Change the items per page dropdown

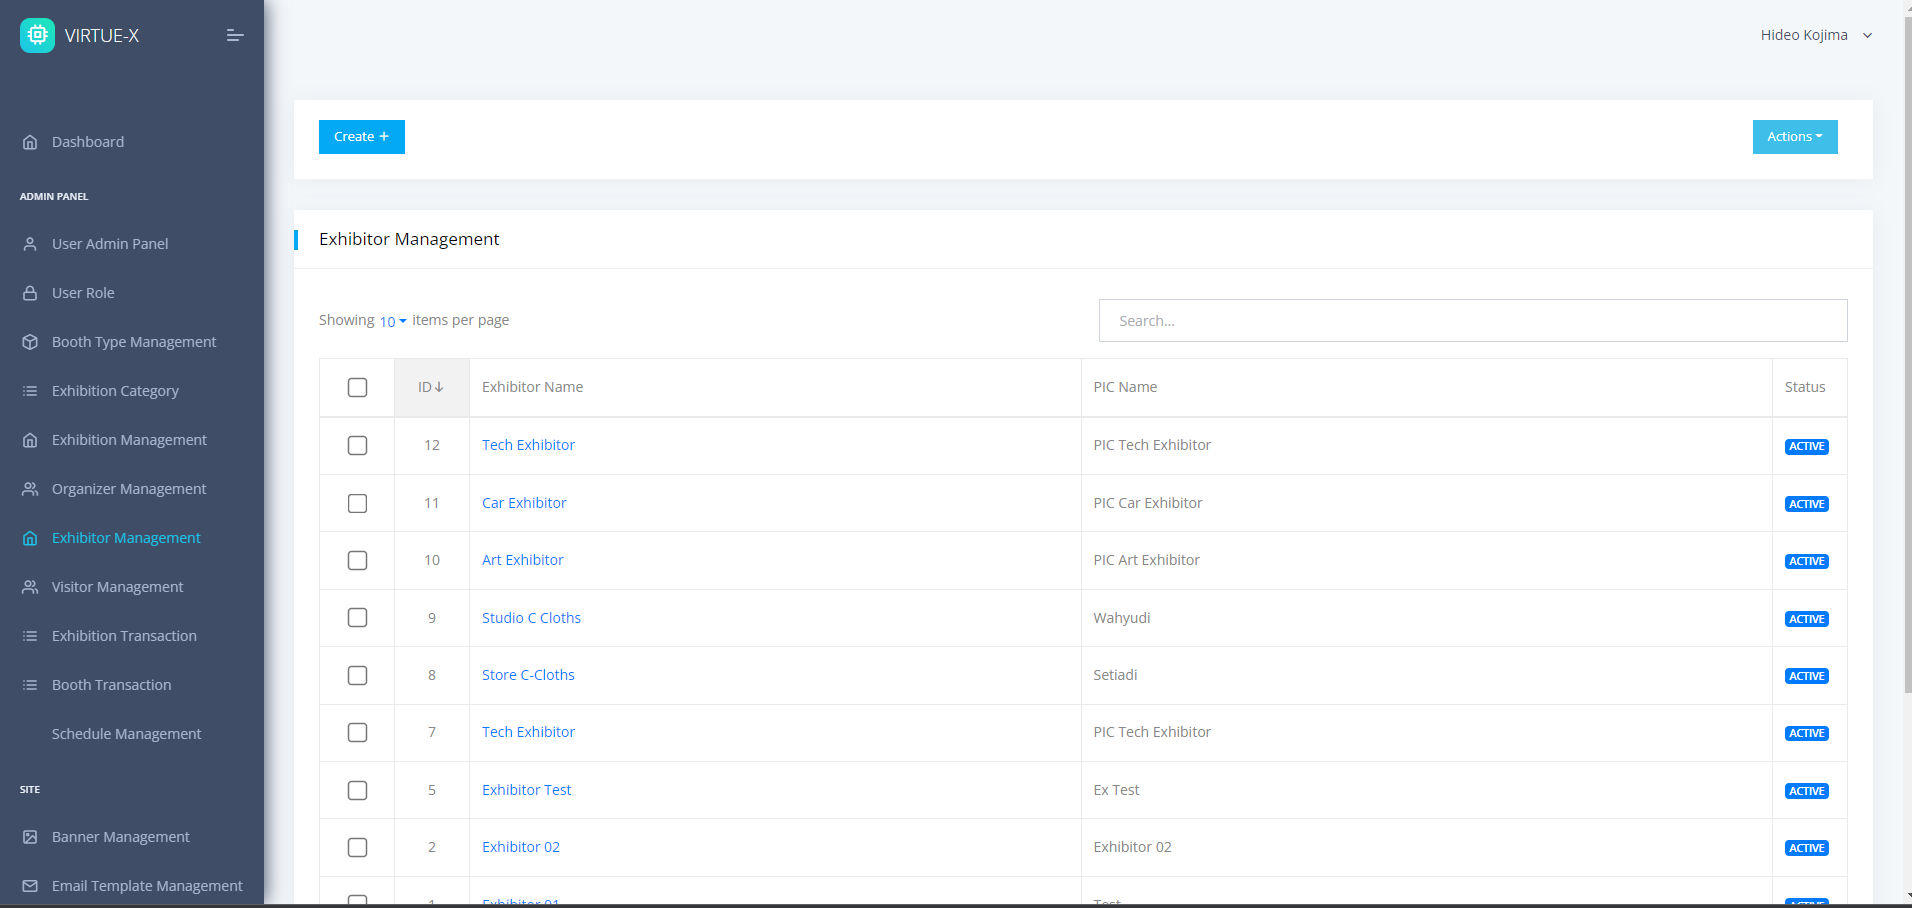(x=392, y=321)
